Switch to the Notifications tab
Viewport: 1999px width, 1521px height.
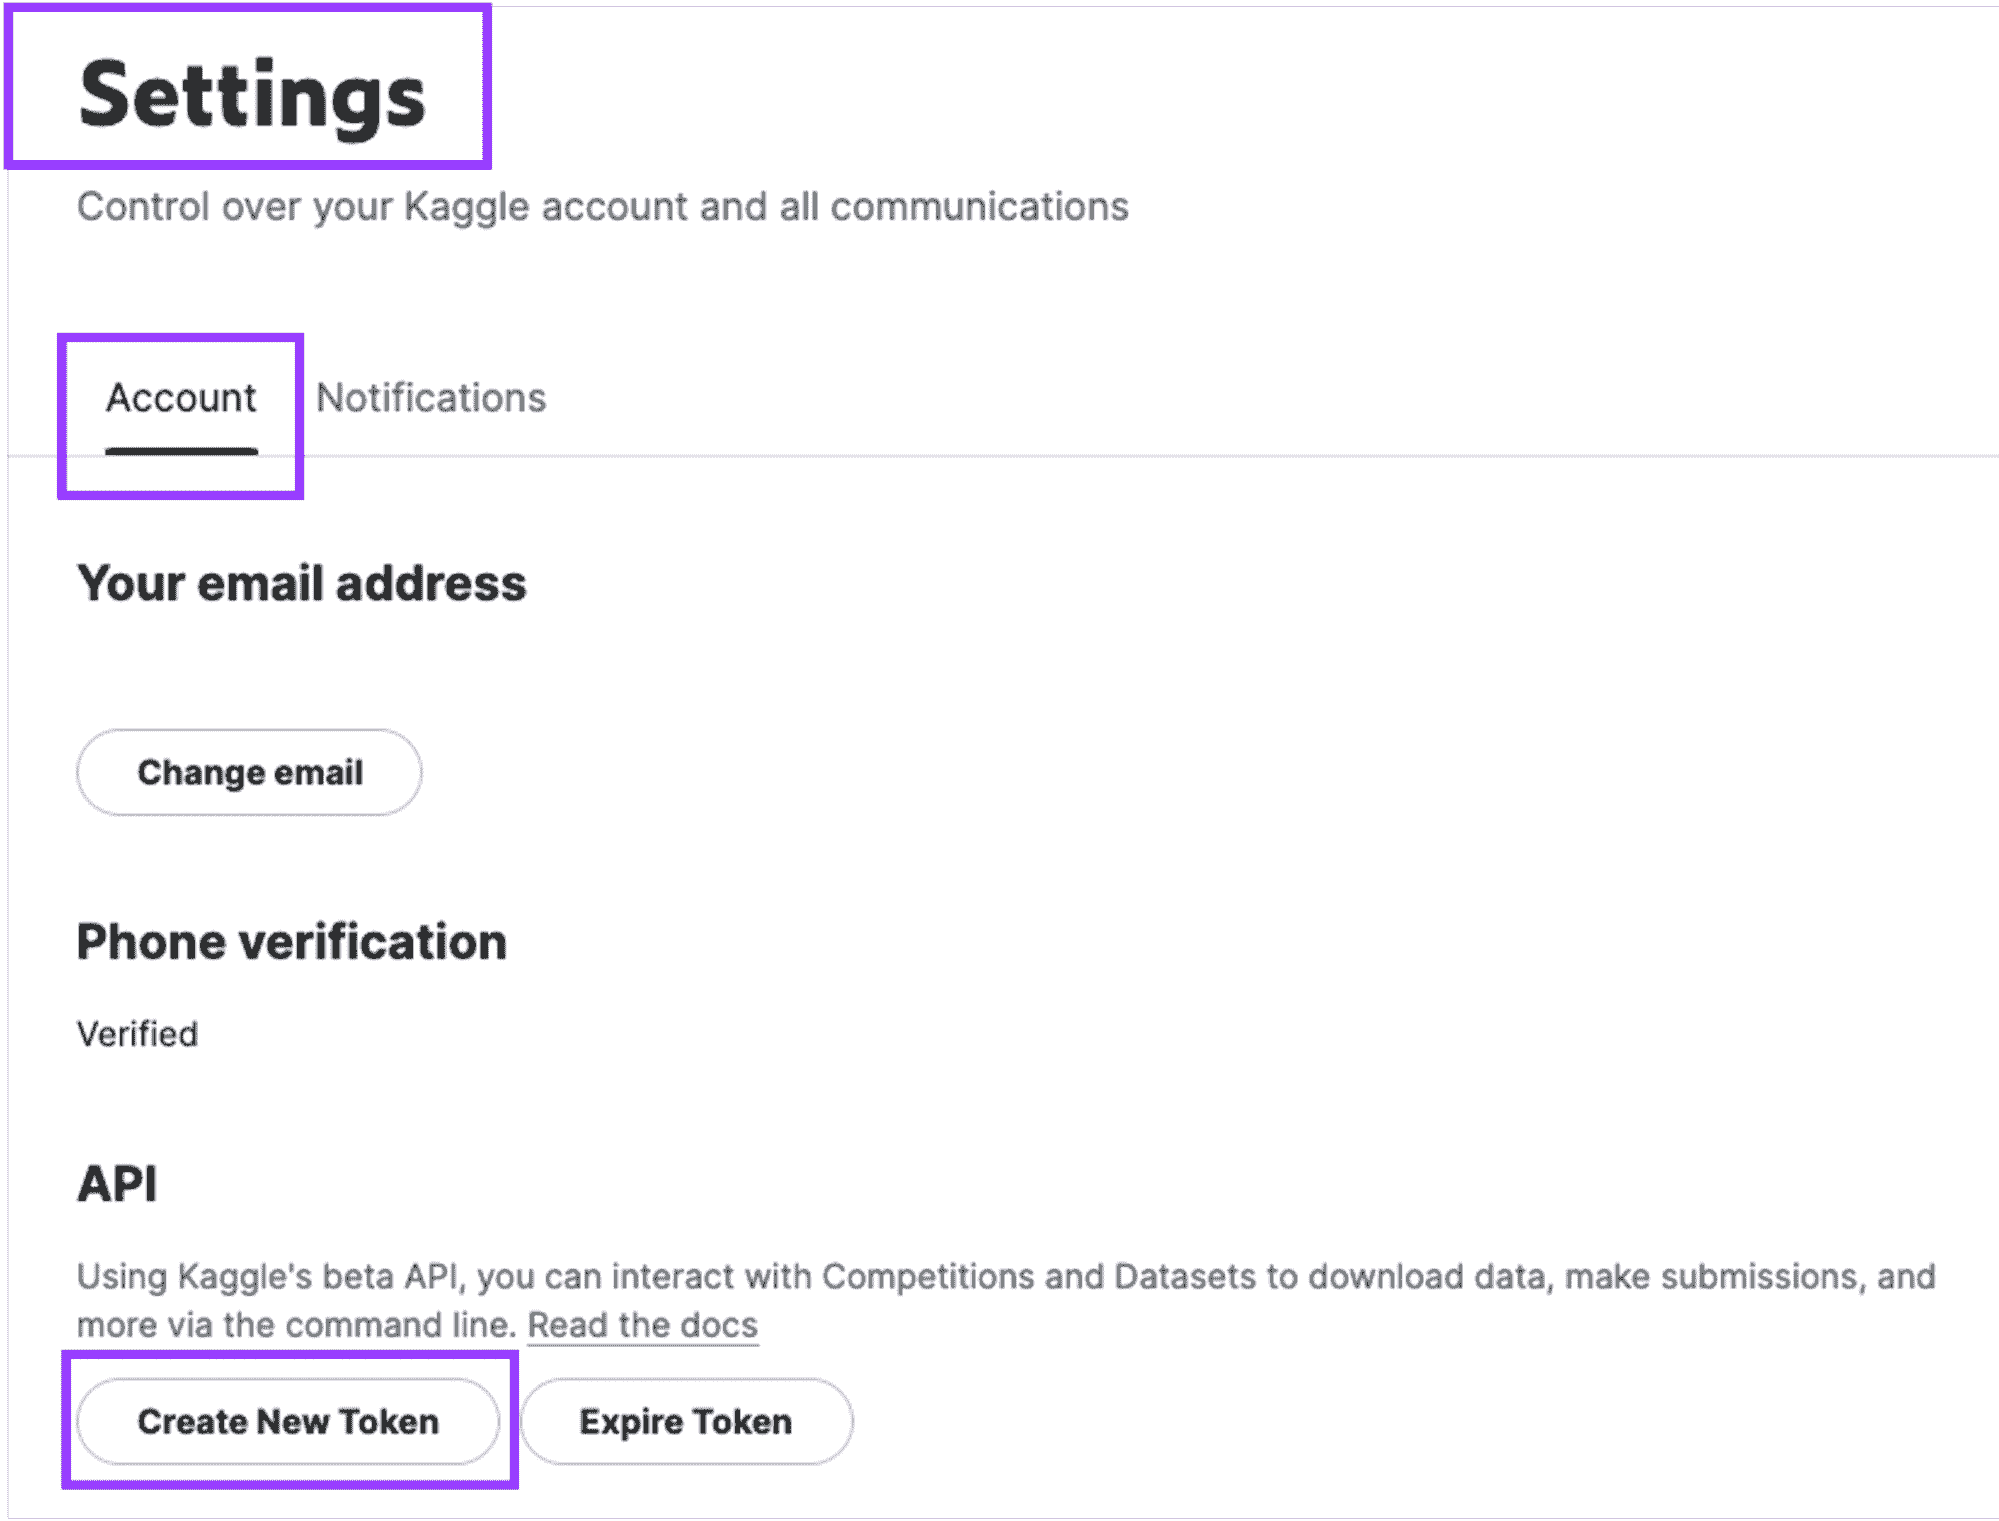[x=431, y=398]
